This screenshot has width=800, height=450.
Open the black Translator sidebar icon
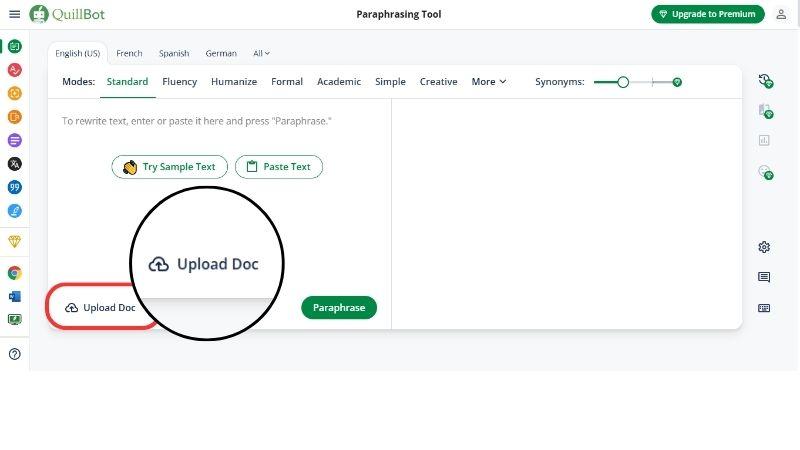click(15, 164)
